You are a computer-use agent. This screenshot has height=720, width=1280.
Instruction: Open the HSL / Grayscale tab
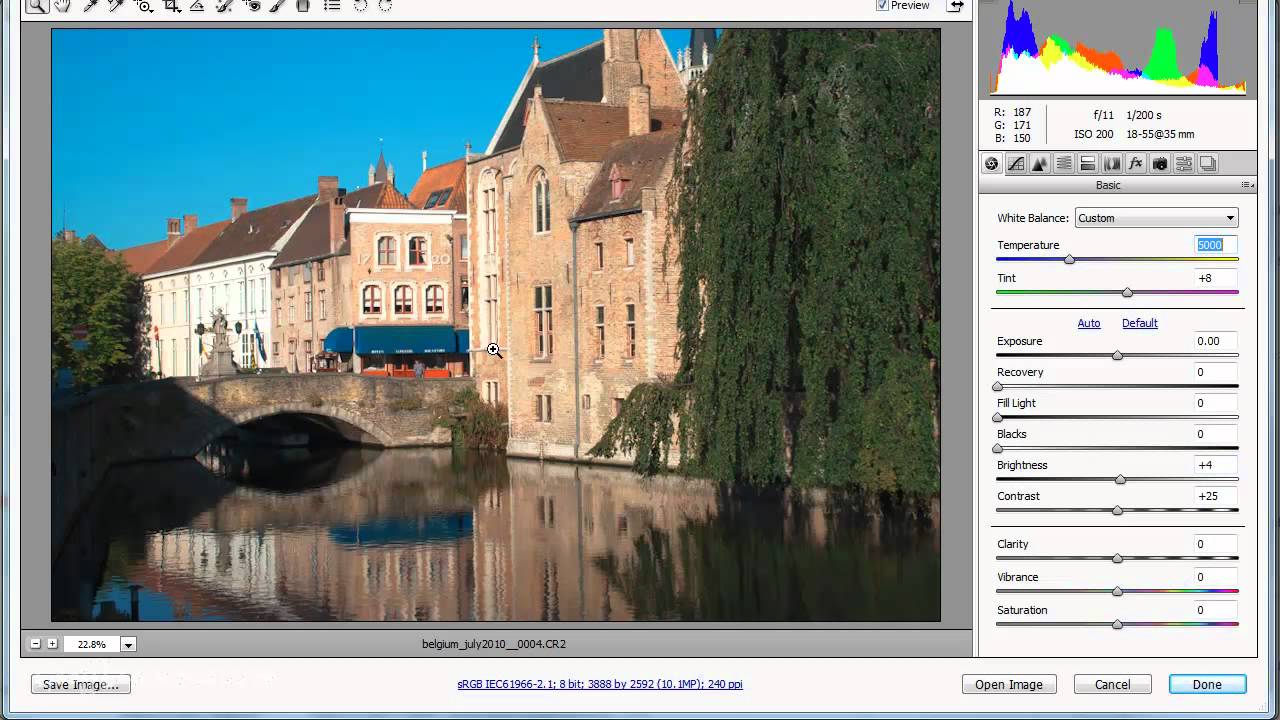[x=1064, y=164]
